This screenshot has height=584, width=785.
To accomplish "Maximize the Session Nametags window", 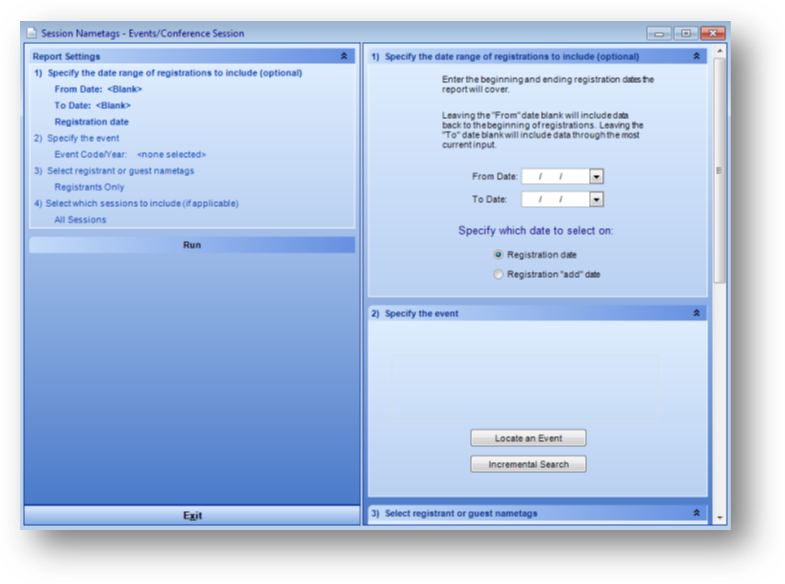I will (x=686, y=33).
